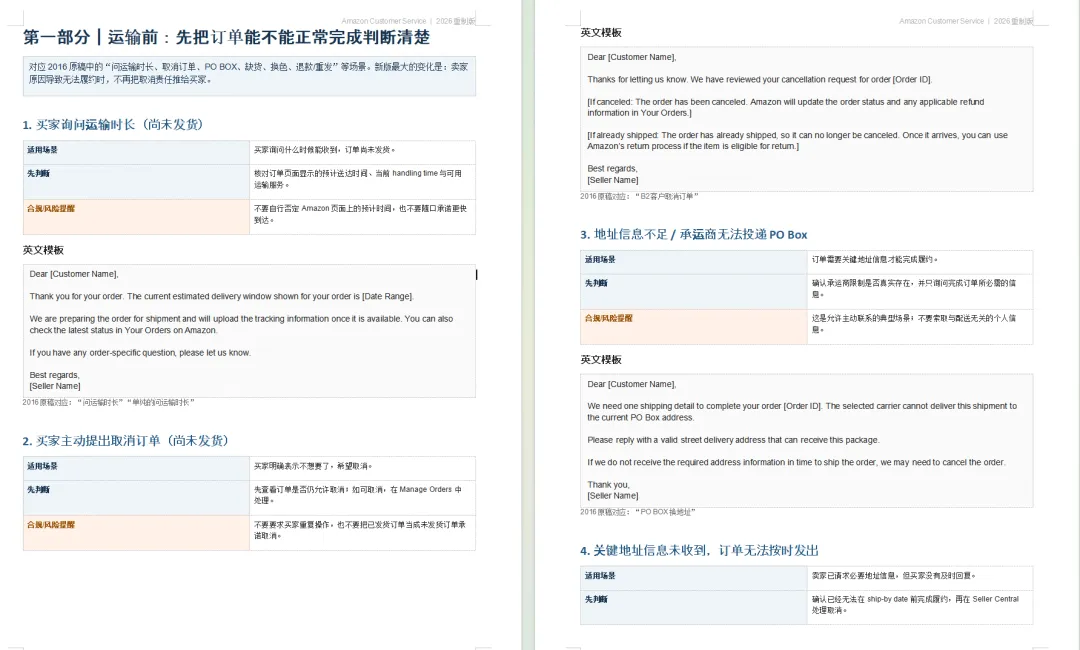1080x650 pixels.
Task: Click the '合规/风险提醒' label in section 3 table
Action: click(609, 318)
